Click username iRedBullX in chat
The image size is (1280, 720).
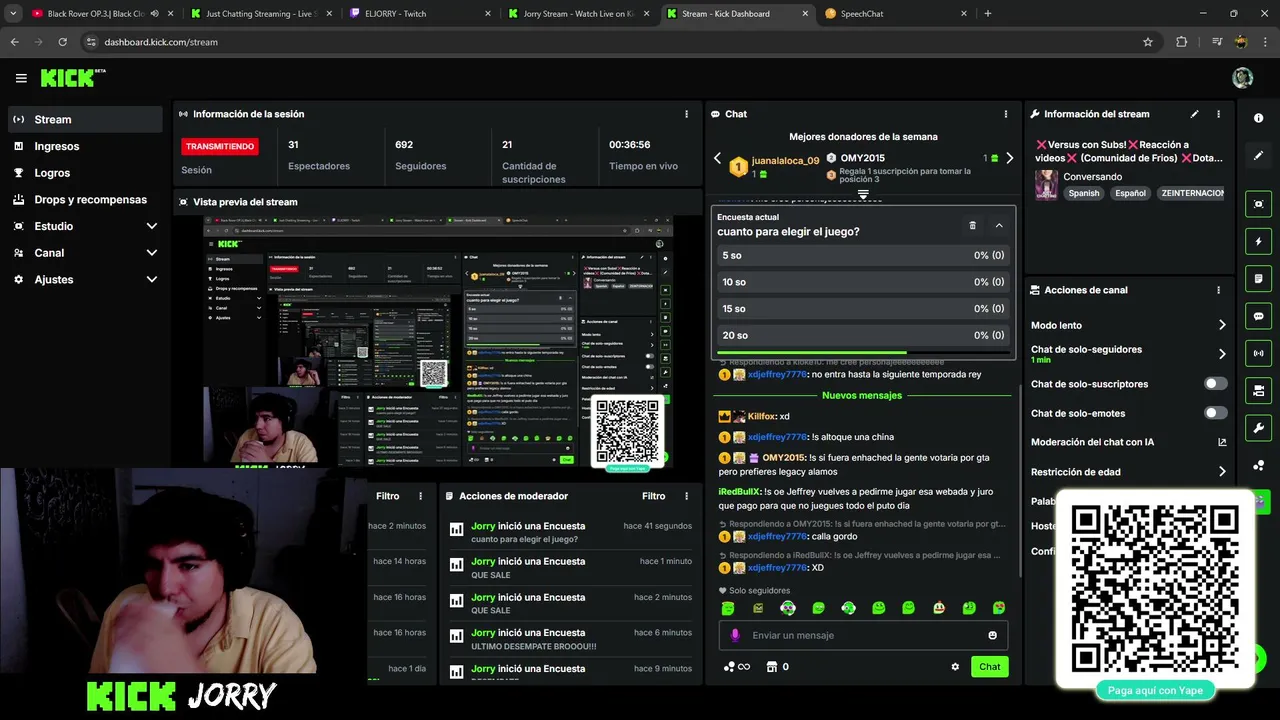coord(740,491)
